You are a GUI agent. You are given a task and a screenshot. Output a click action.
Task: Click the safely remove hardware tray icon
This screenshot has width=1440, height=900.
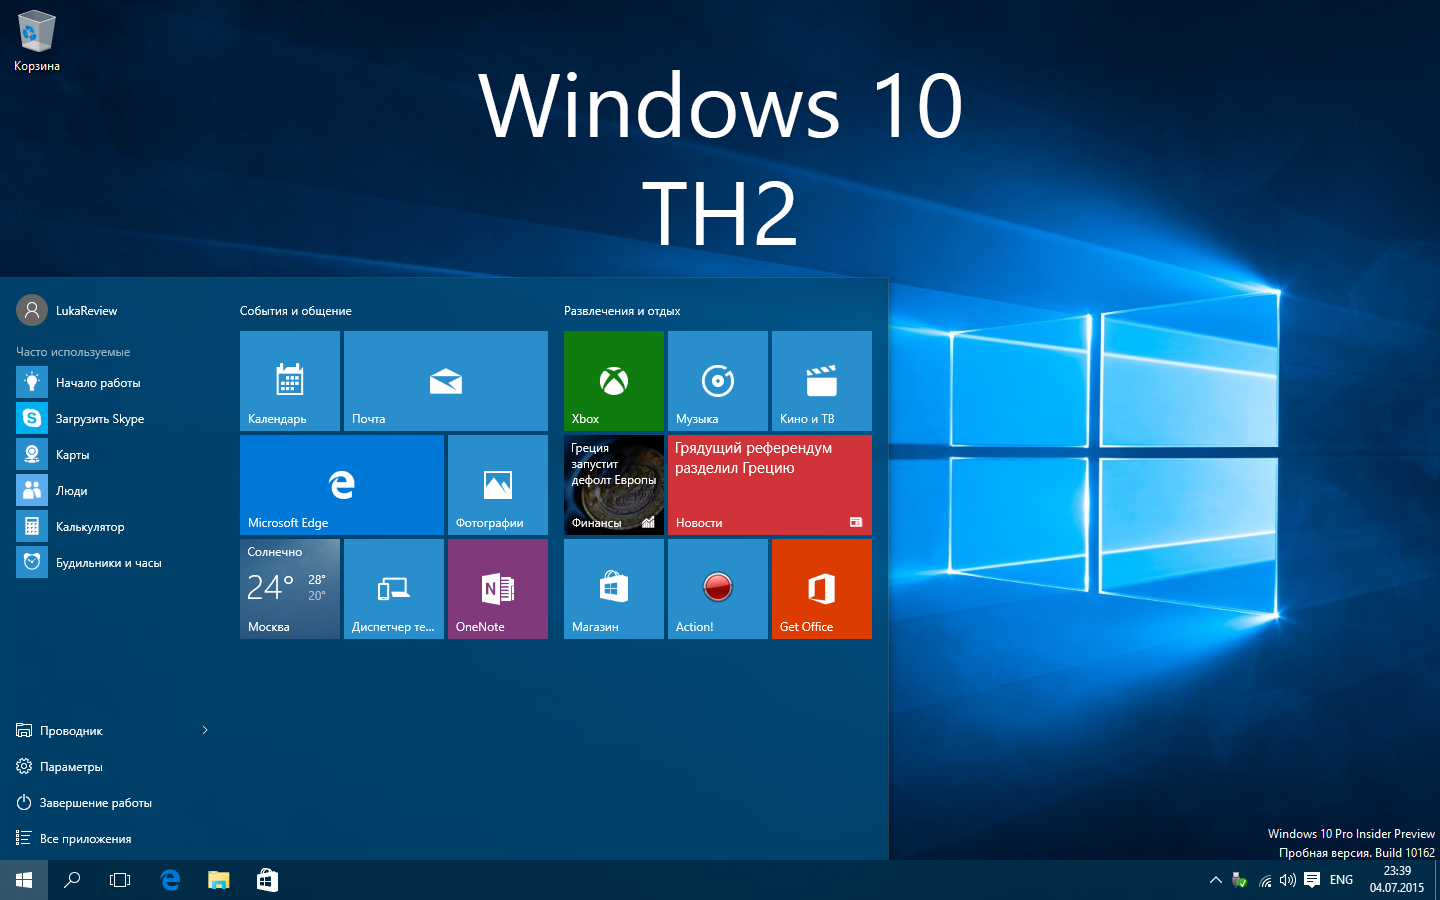(x=1240, y=880)
